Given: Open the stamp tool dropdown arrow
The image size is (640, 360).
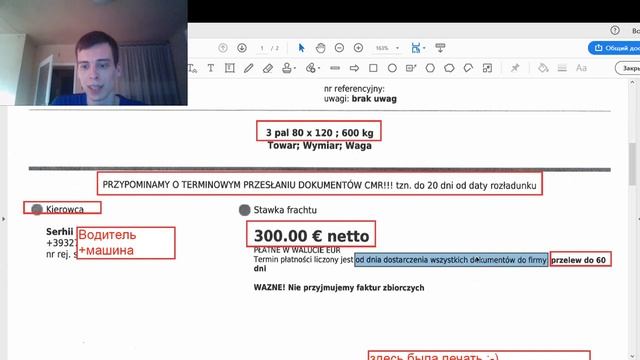Looking at the screenshot, I should (295, 69).
